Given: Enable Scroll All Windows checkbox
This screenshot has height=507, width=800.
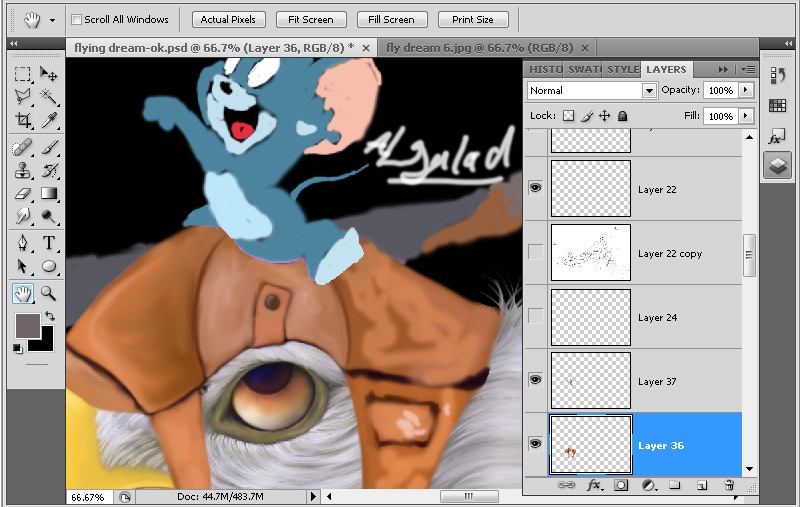Looking at the screenshot, I should pos(77,19).
